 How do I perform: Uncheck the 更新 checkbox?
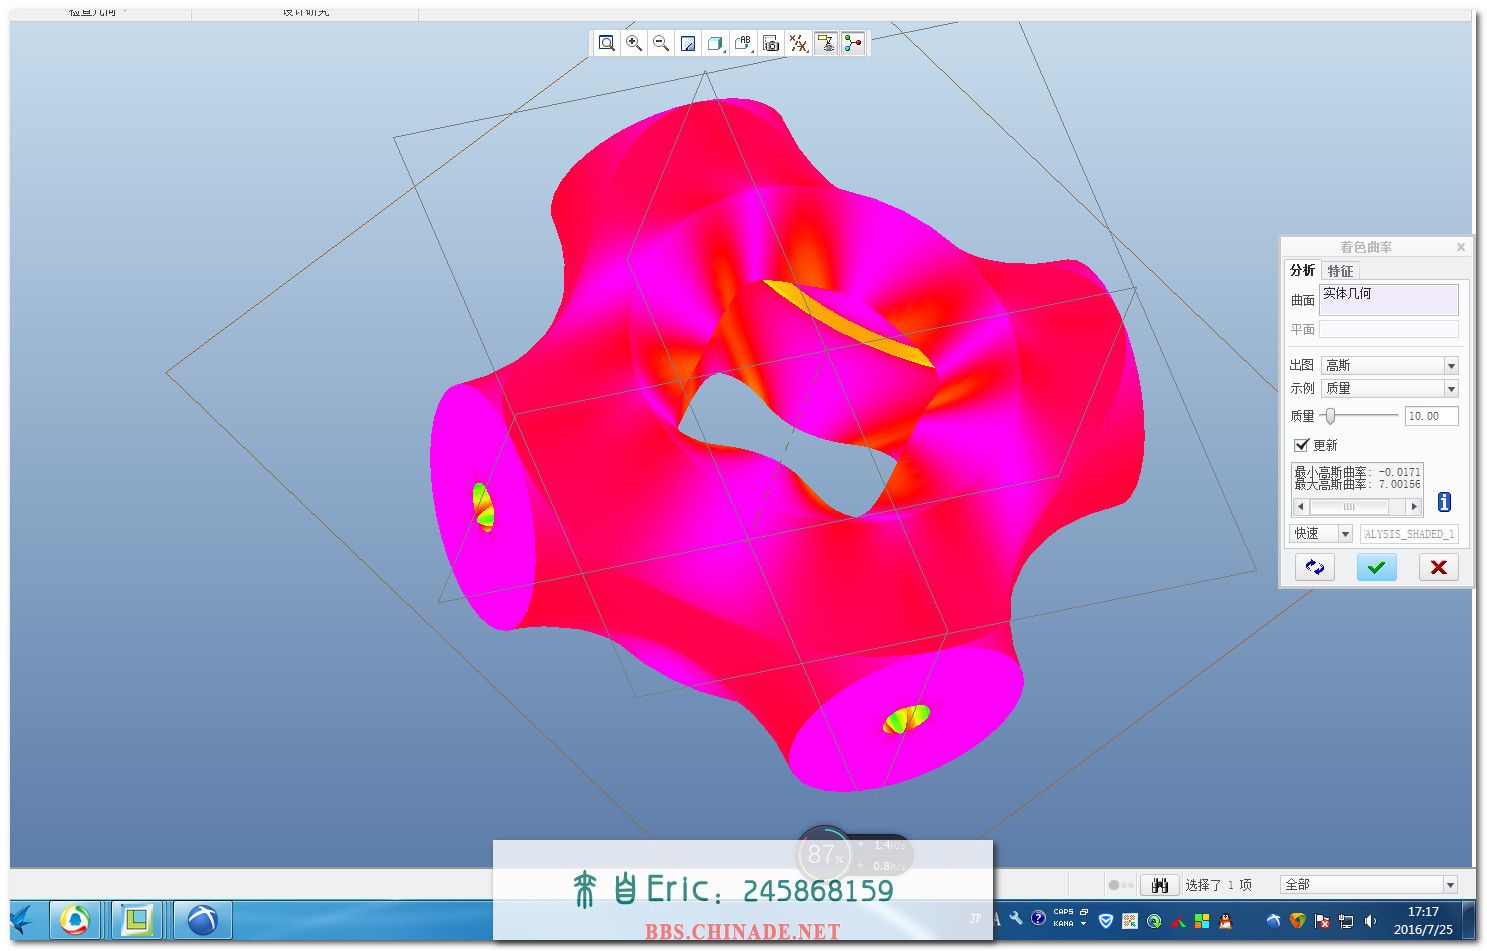[x=1301, y=445]
